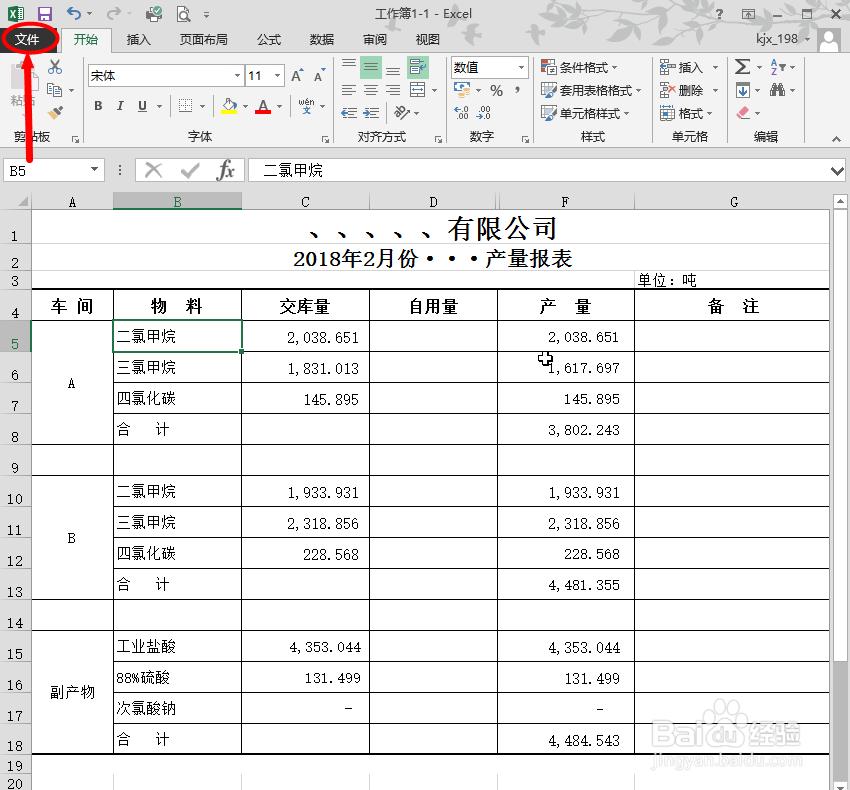Open cell borders button
Viewport: 850px width, 790px height.
[x=185, y=106]
